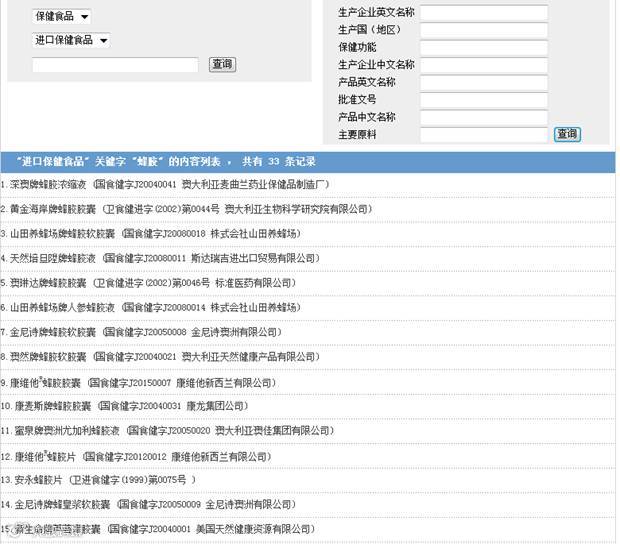Image resolution: width=620 pixels, height=544 pixels.
Task: Open result 11 蜜泉牌澳洲尤加利蜂胶液
Action: tap(167, 431)
